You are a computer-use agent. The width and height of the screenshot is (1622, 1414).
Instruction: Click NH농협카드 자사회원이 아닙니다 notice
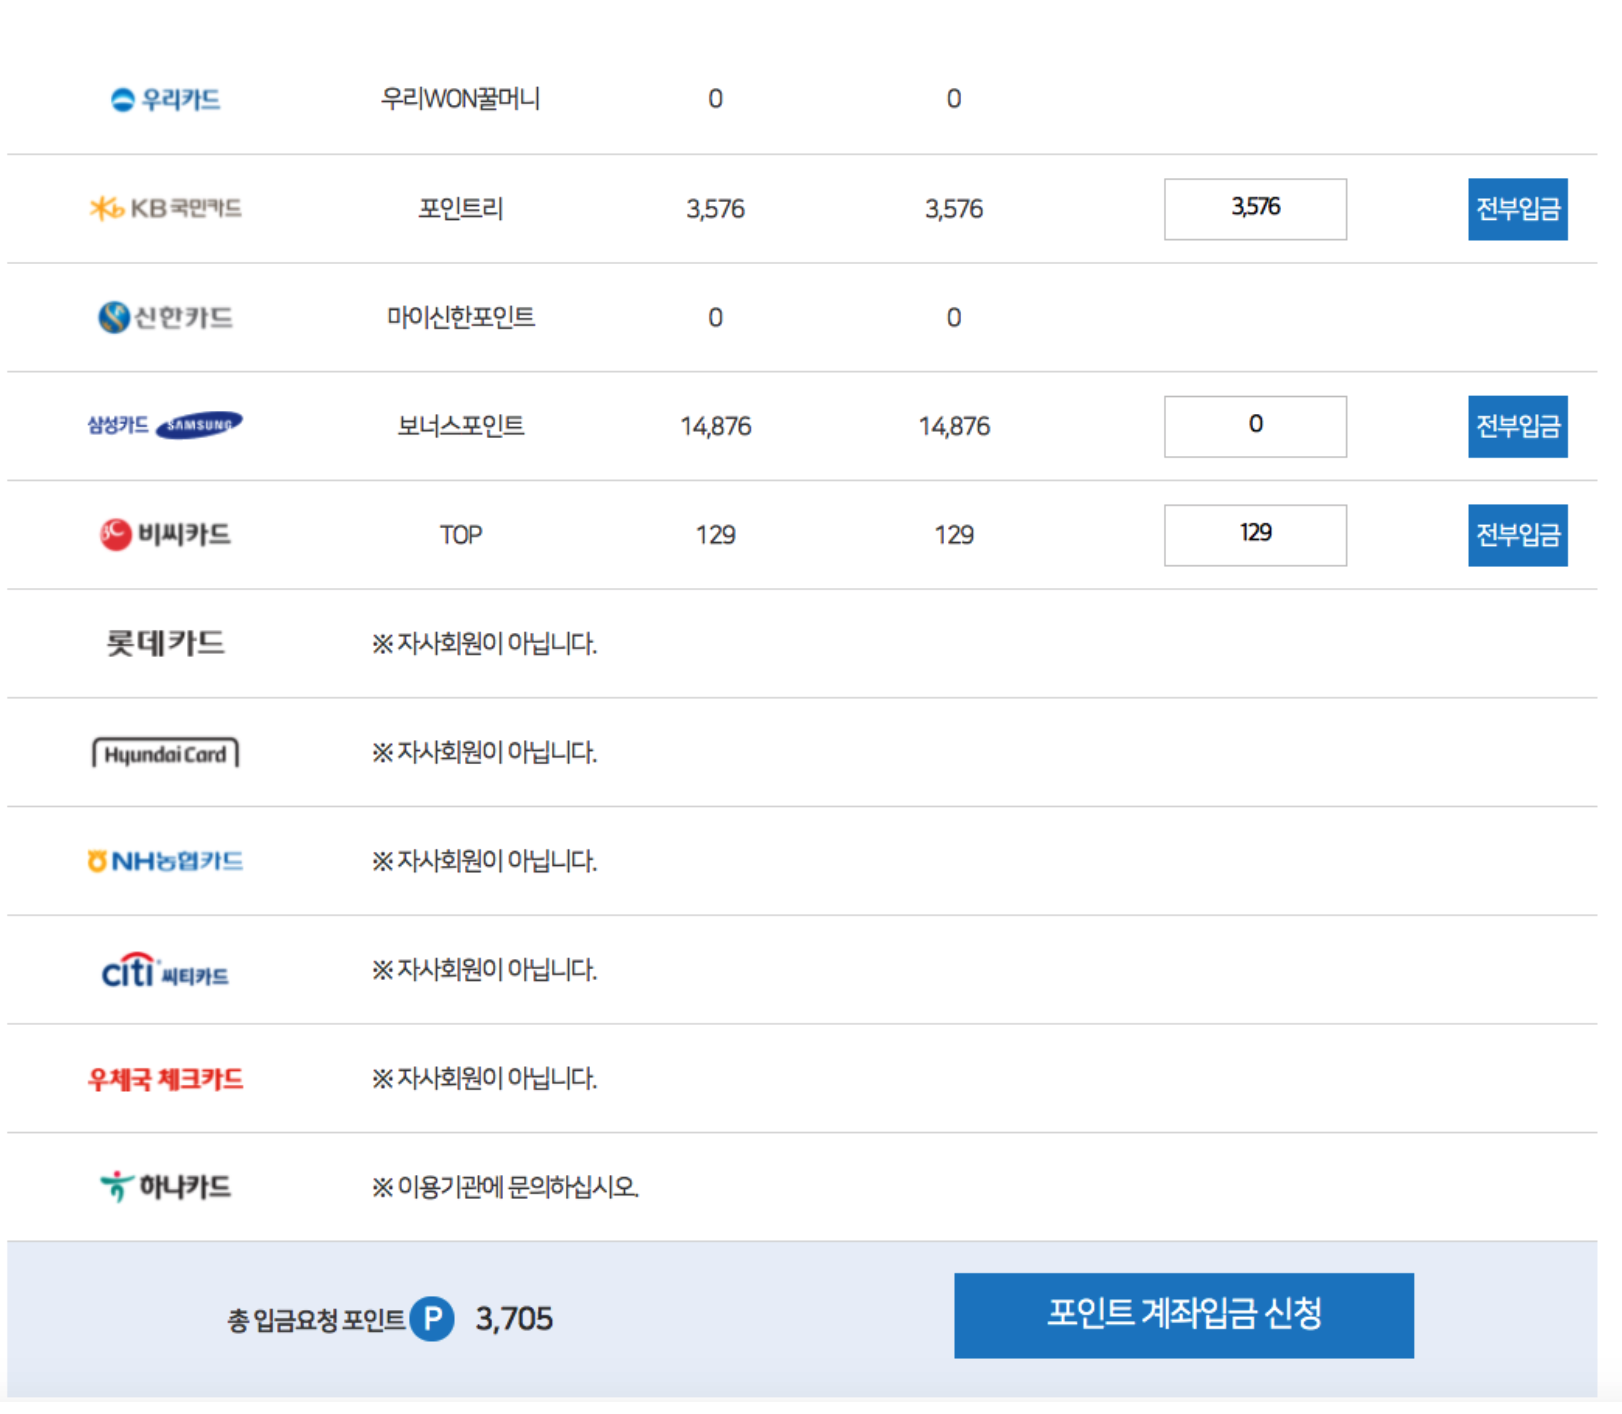[484, 861]
